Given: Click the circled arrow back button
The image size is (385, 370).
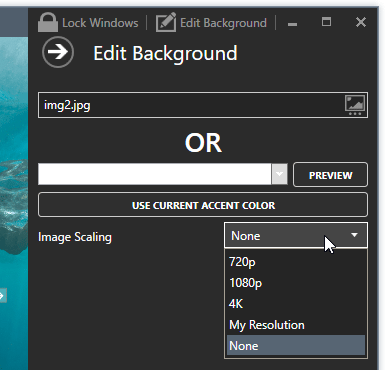Looking at the screenshot, I should click(x=58, y=52).
